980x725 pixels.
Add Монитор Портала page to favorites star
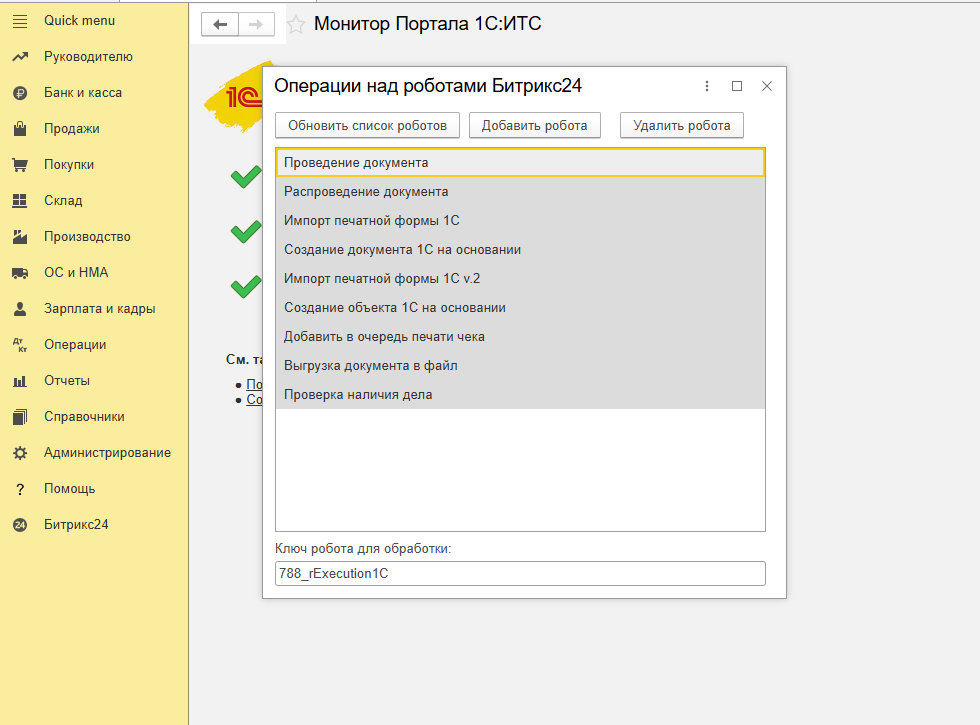295,24
